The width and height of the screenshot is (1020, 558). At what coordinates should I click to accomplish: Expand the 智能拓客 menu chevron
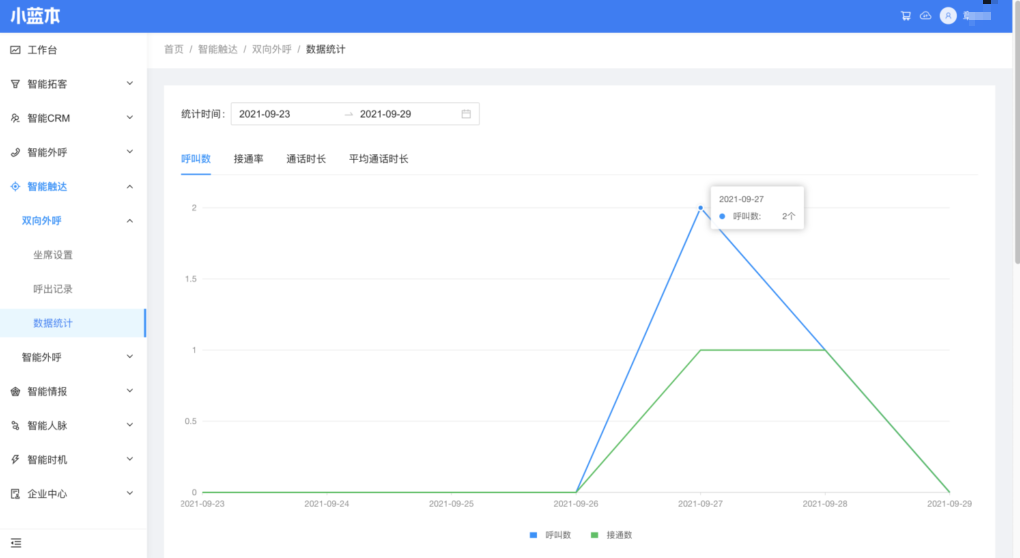(129, 84)
